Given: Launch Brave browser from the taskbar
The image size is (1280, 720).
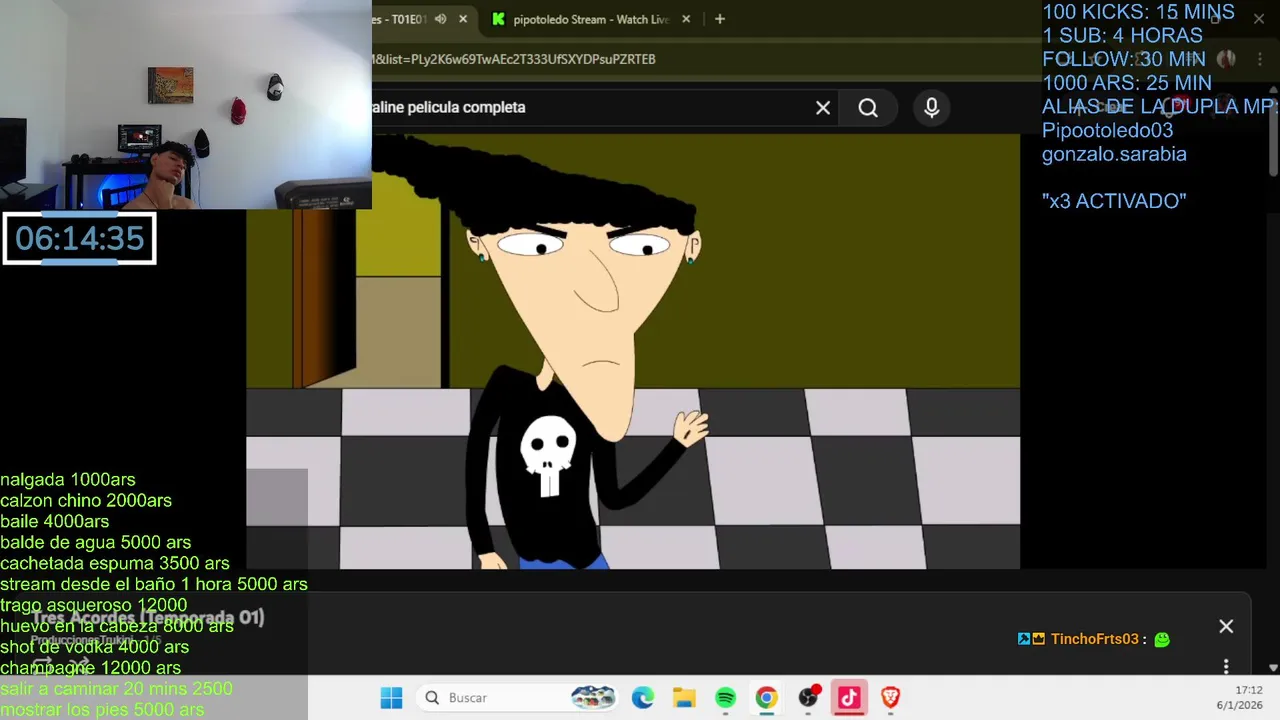Looking at the screenshot, I should coord(890,698).
